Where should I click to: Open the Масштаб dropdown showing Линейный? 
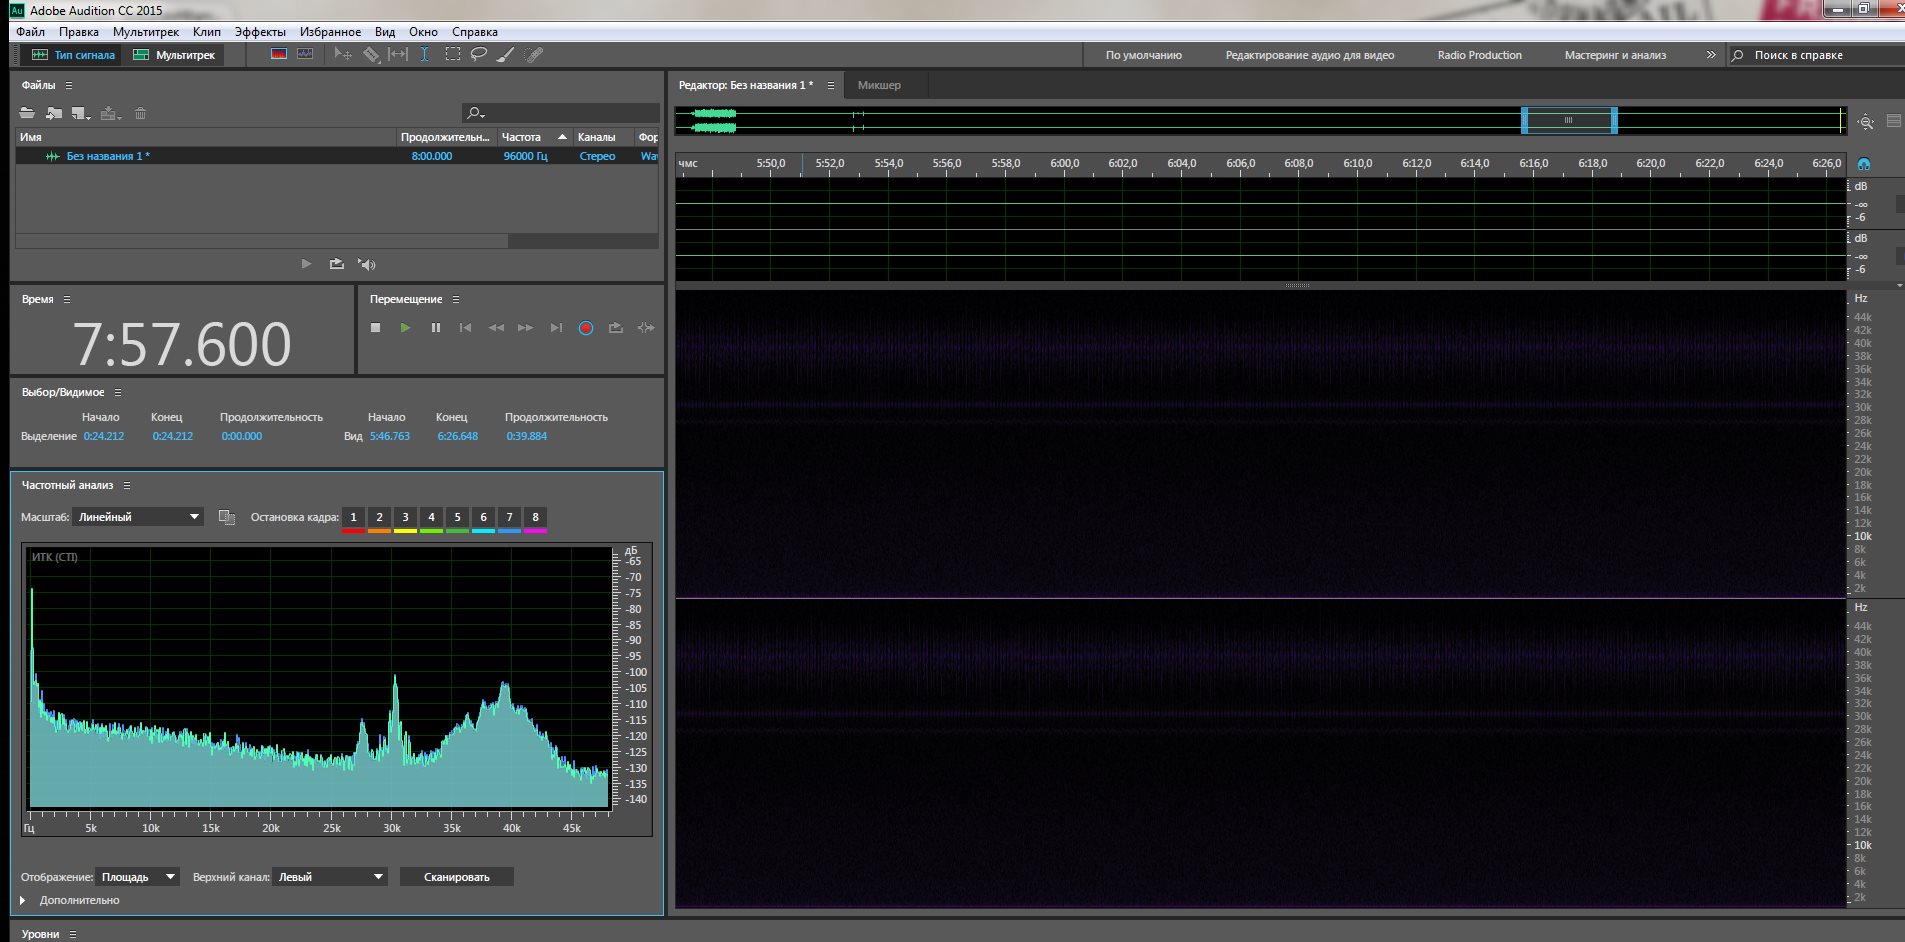tap(138, 517)
